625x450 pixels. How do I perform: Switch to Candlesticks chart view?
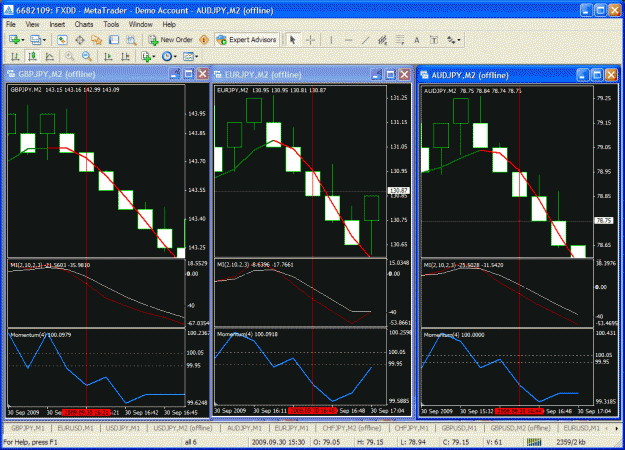point(32,57)
